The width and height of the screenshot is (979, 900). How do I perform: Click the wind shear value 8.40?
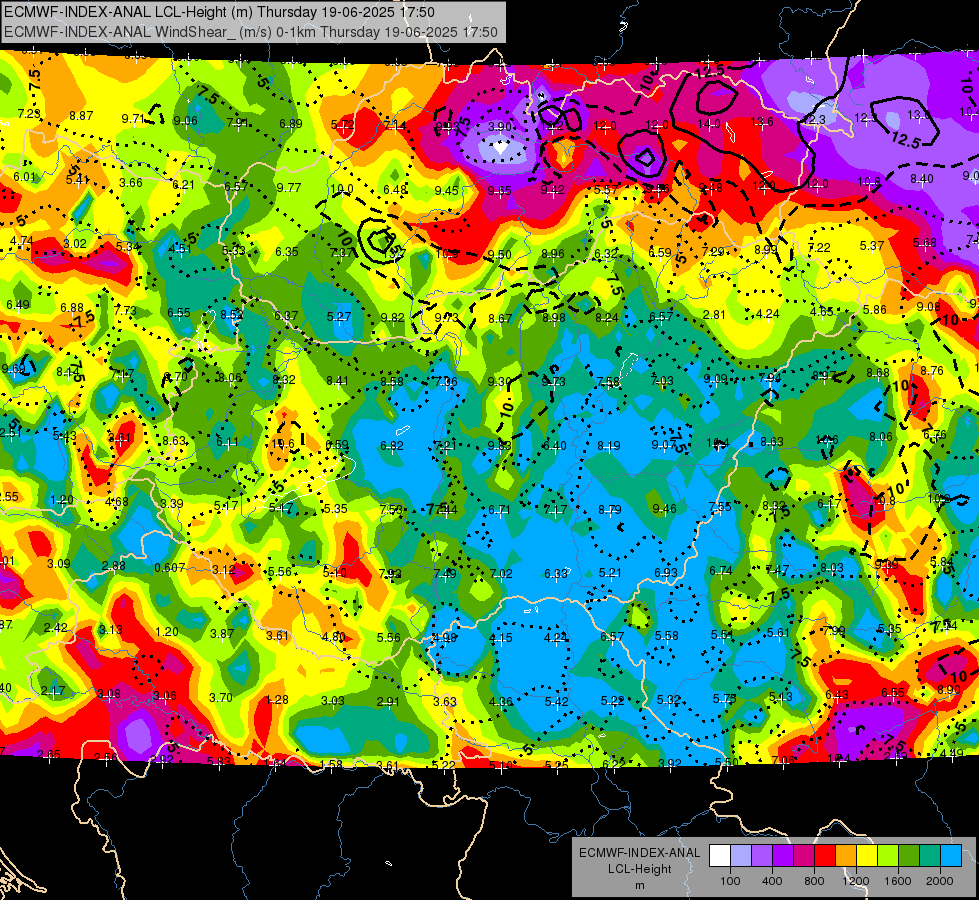click(x=922, y=179)
